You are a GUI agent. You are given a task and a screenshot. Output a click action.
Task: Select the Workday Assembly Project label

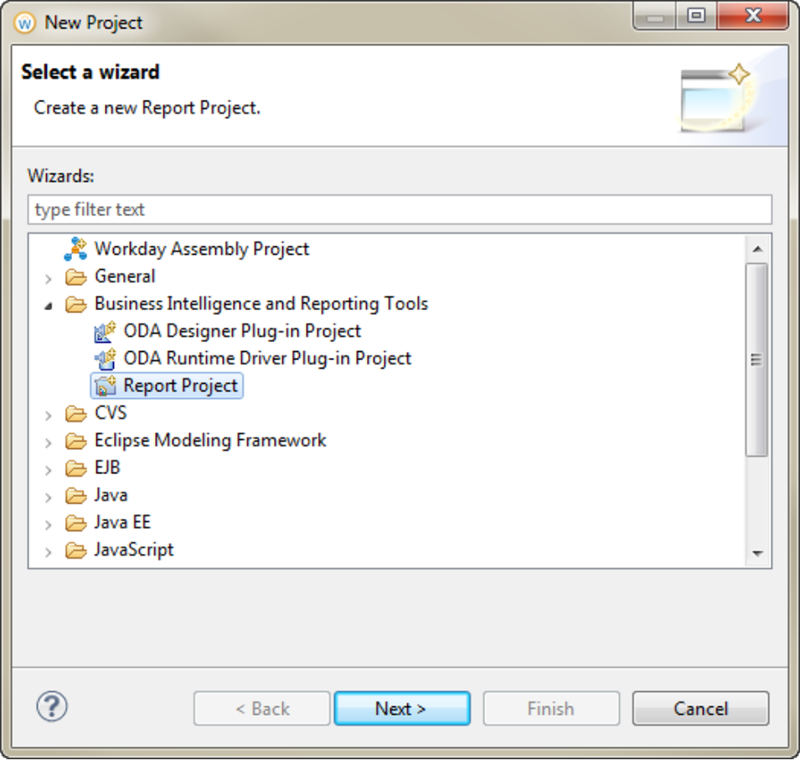202,249
